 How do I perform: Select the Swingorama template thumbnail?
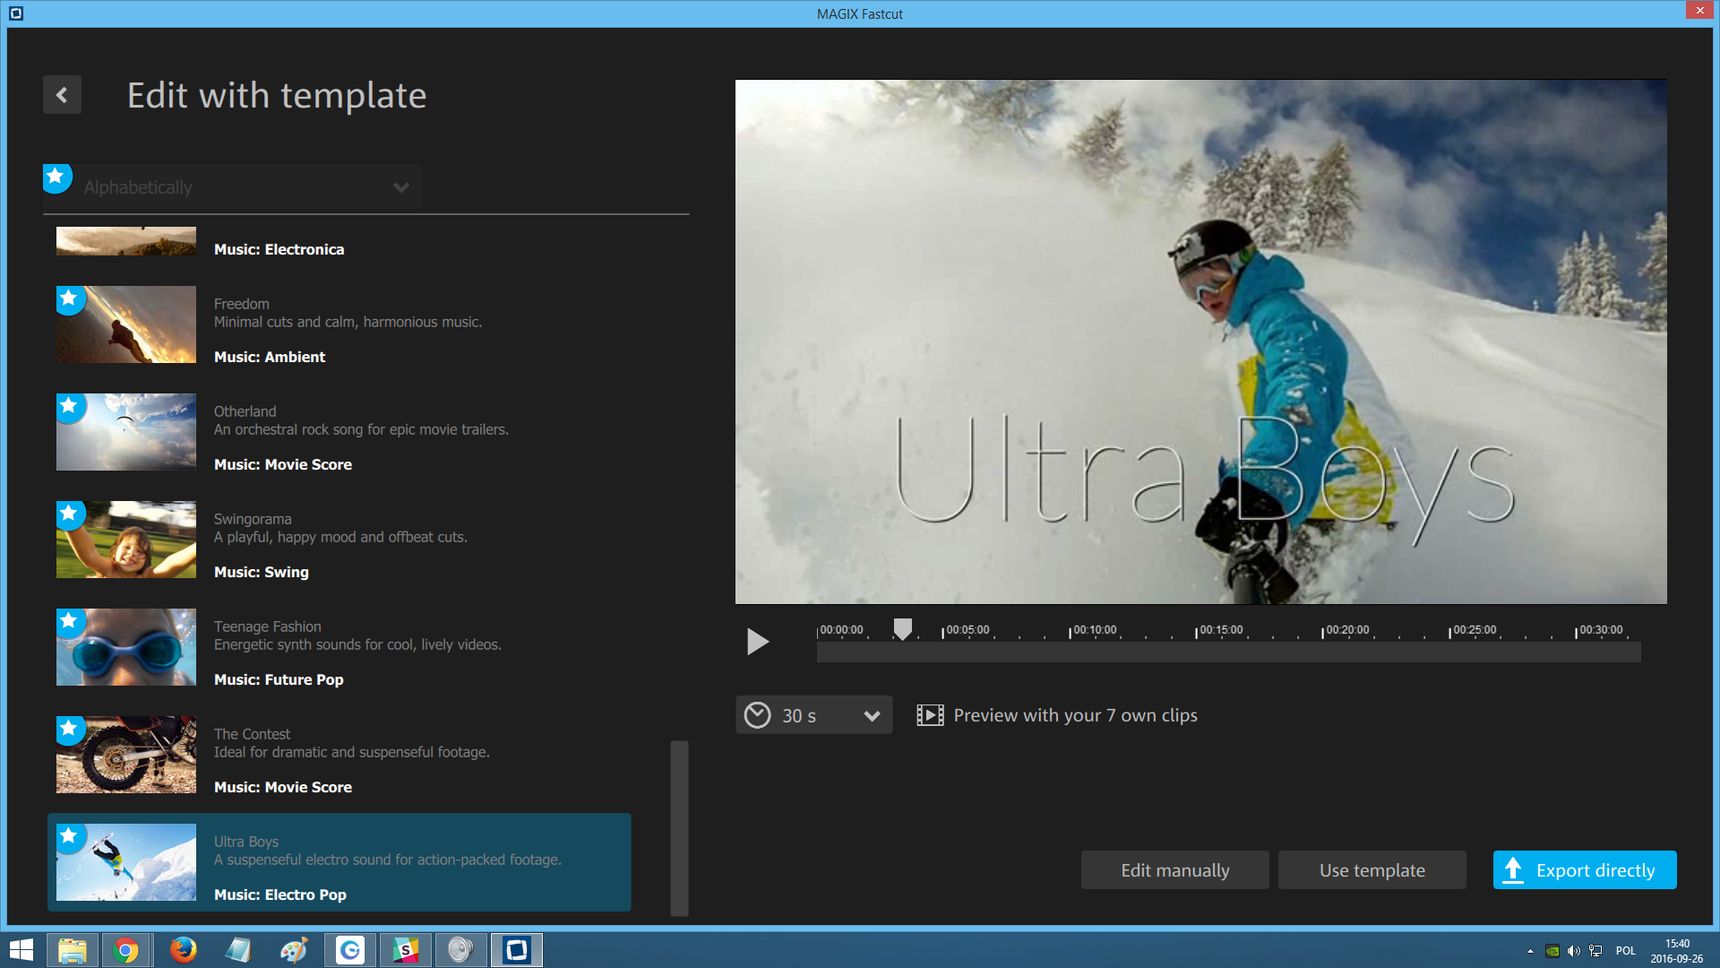pyautogui.click(x=126, y=539)
